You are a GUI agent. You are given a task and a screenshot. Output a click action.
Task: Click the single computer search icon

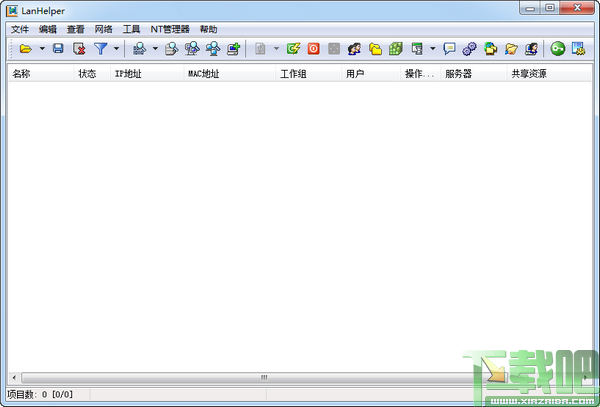tap(192, 49)
